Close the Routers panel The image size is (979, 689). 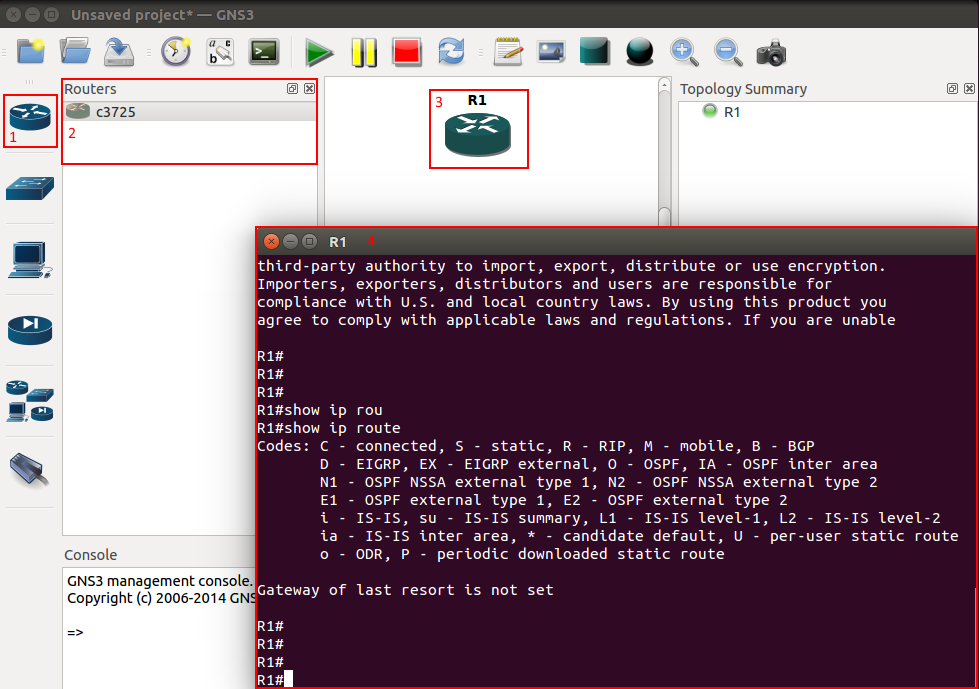(x=309, y=89)
